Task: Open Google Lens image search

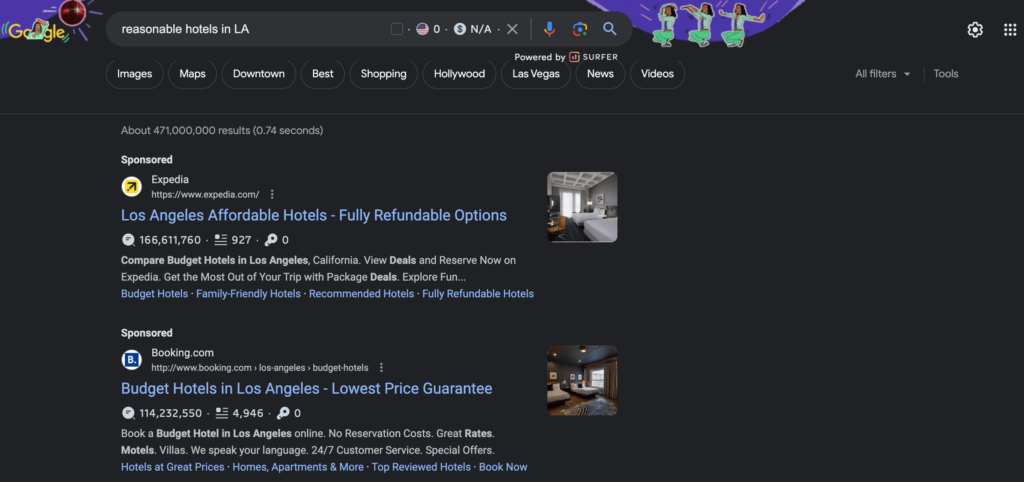Action: point(580,29)
